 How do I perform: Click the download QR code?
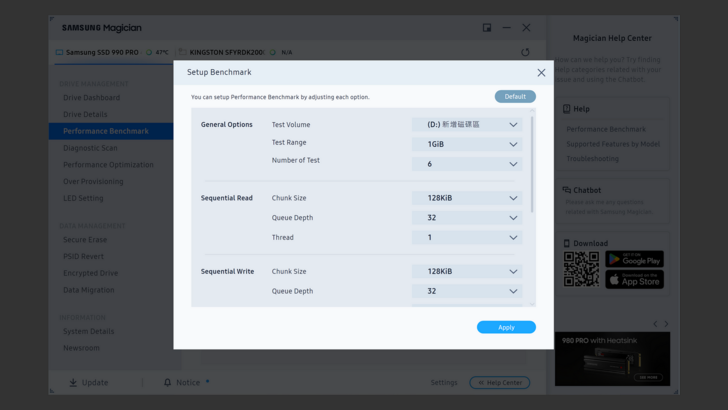[x=581, y=269]
